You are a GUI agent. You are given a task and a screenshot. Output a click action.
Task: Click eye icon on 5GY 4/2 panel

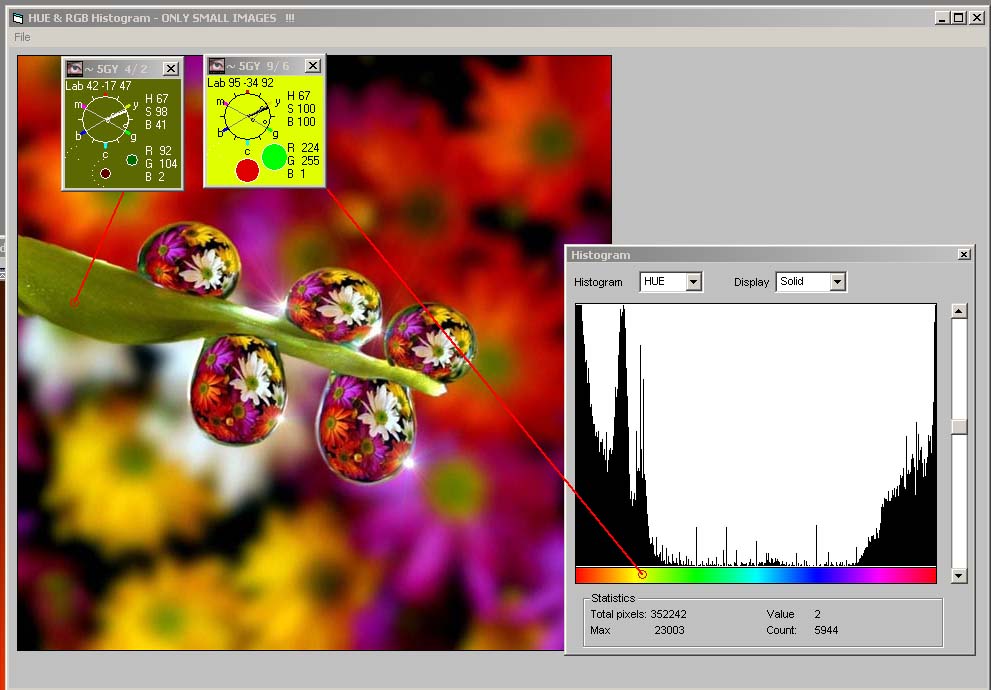[x=75, y=68]
